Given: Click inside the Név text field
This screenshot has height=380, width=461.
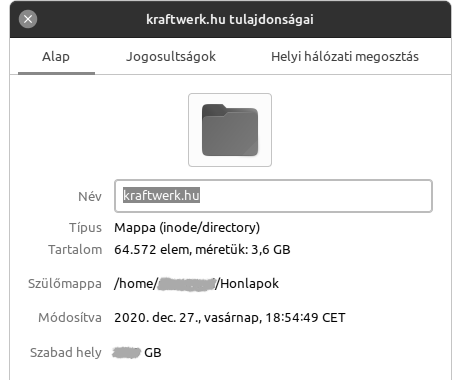Looking at the screenshot, I should coord(273,196).
